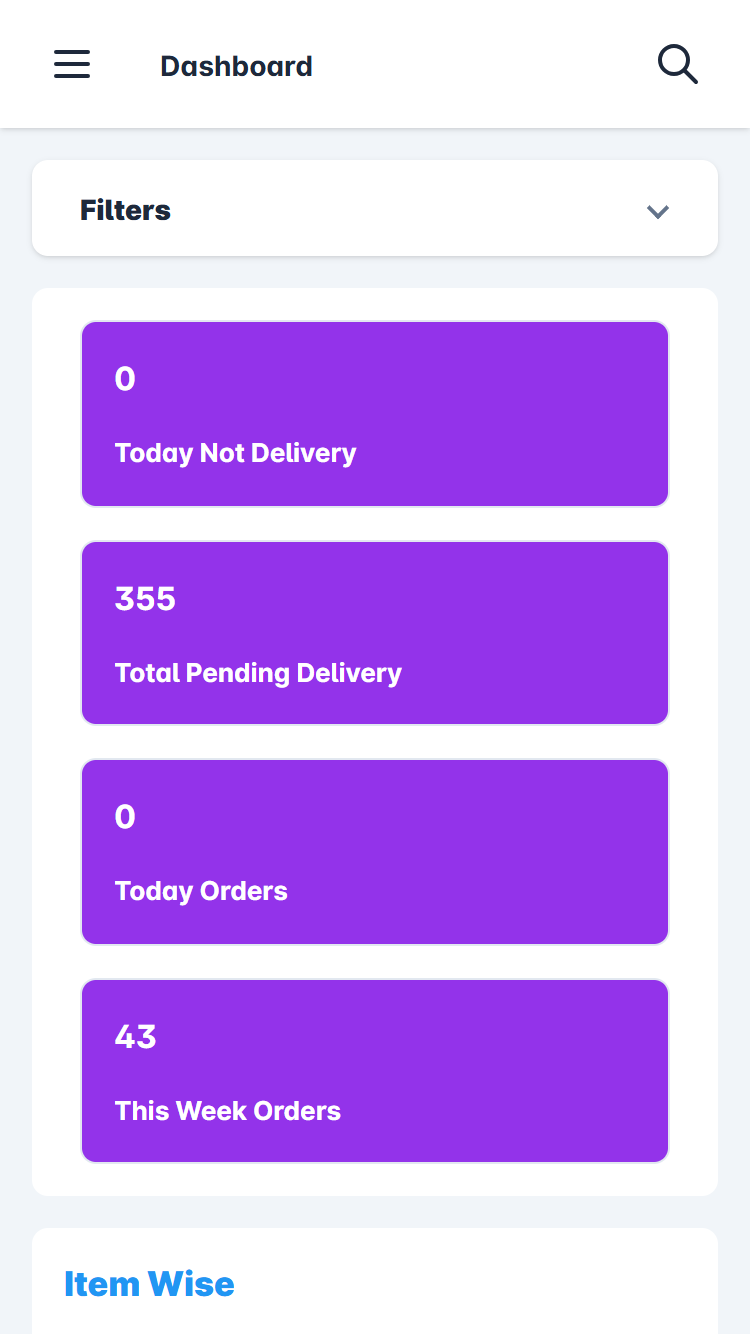
Task: Click the Item Wise section heading
Action: (149, 1284)
